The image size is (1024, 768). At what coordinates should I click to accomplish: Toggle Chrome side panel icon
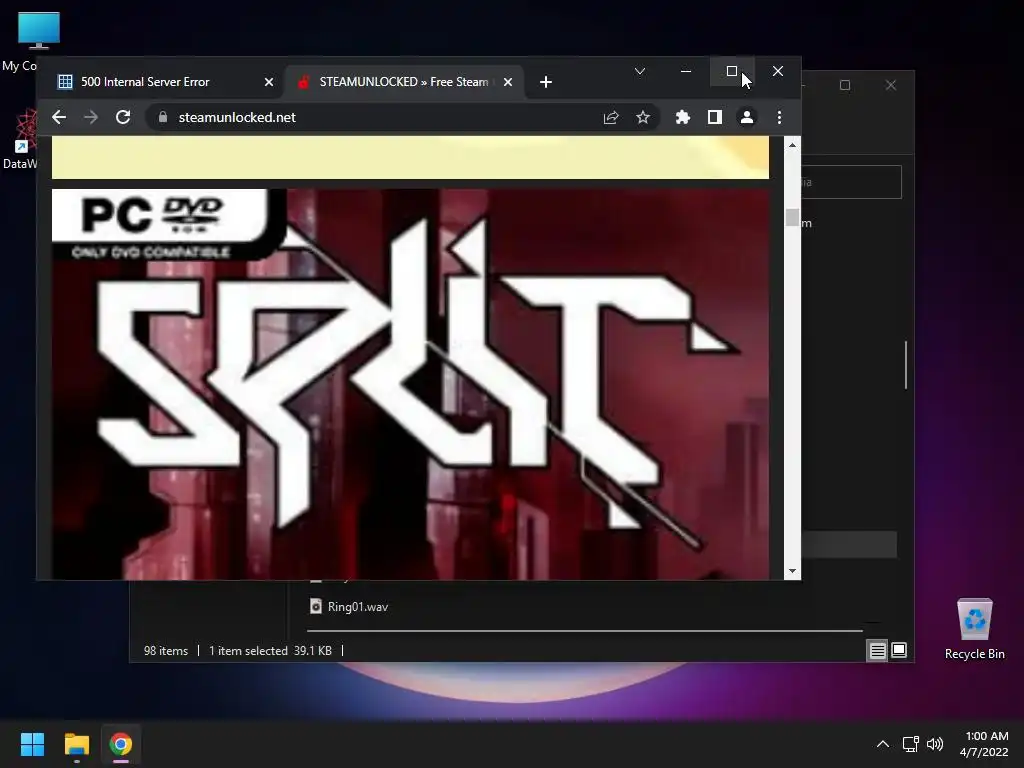[x=714, y=118]
